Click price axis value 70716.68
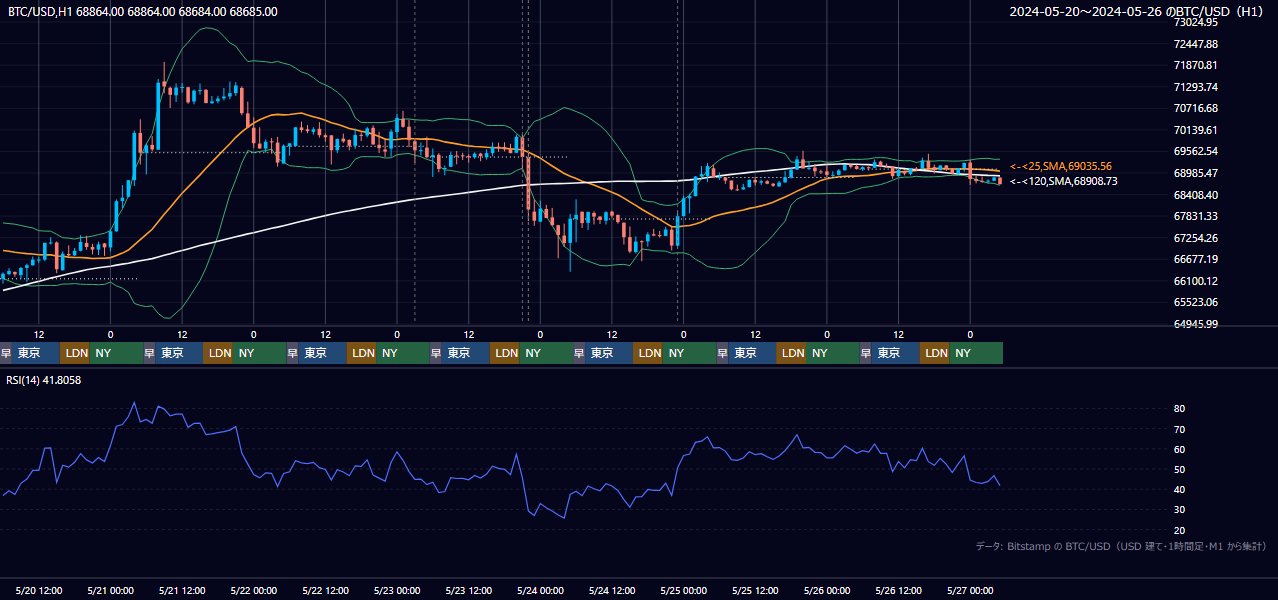1278x600 pixels. (x=1195, y=108)
